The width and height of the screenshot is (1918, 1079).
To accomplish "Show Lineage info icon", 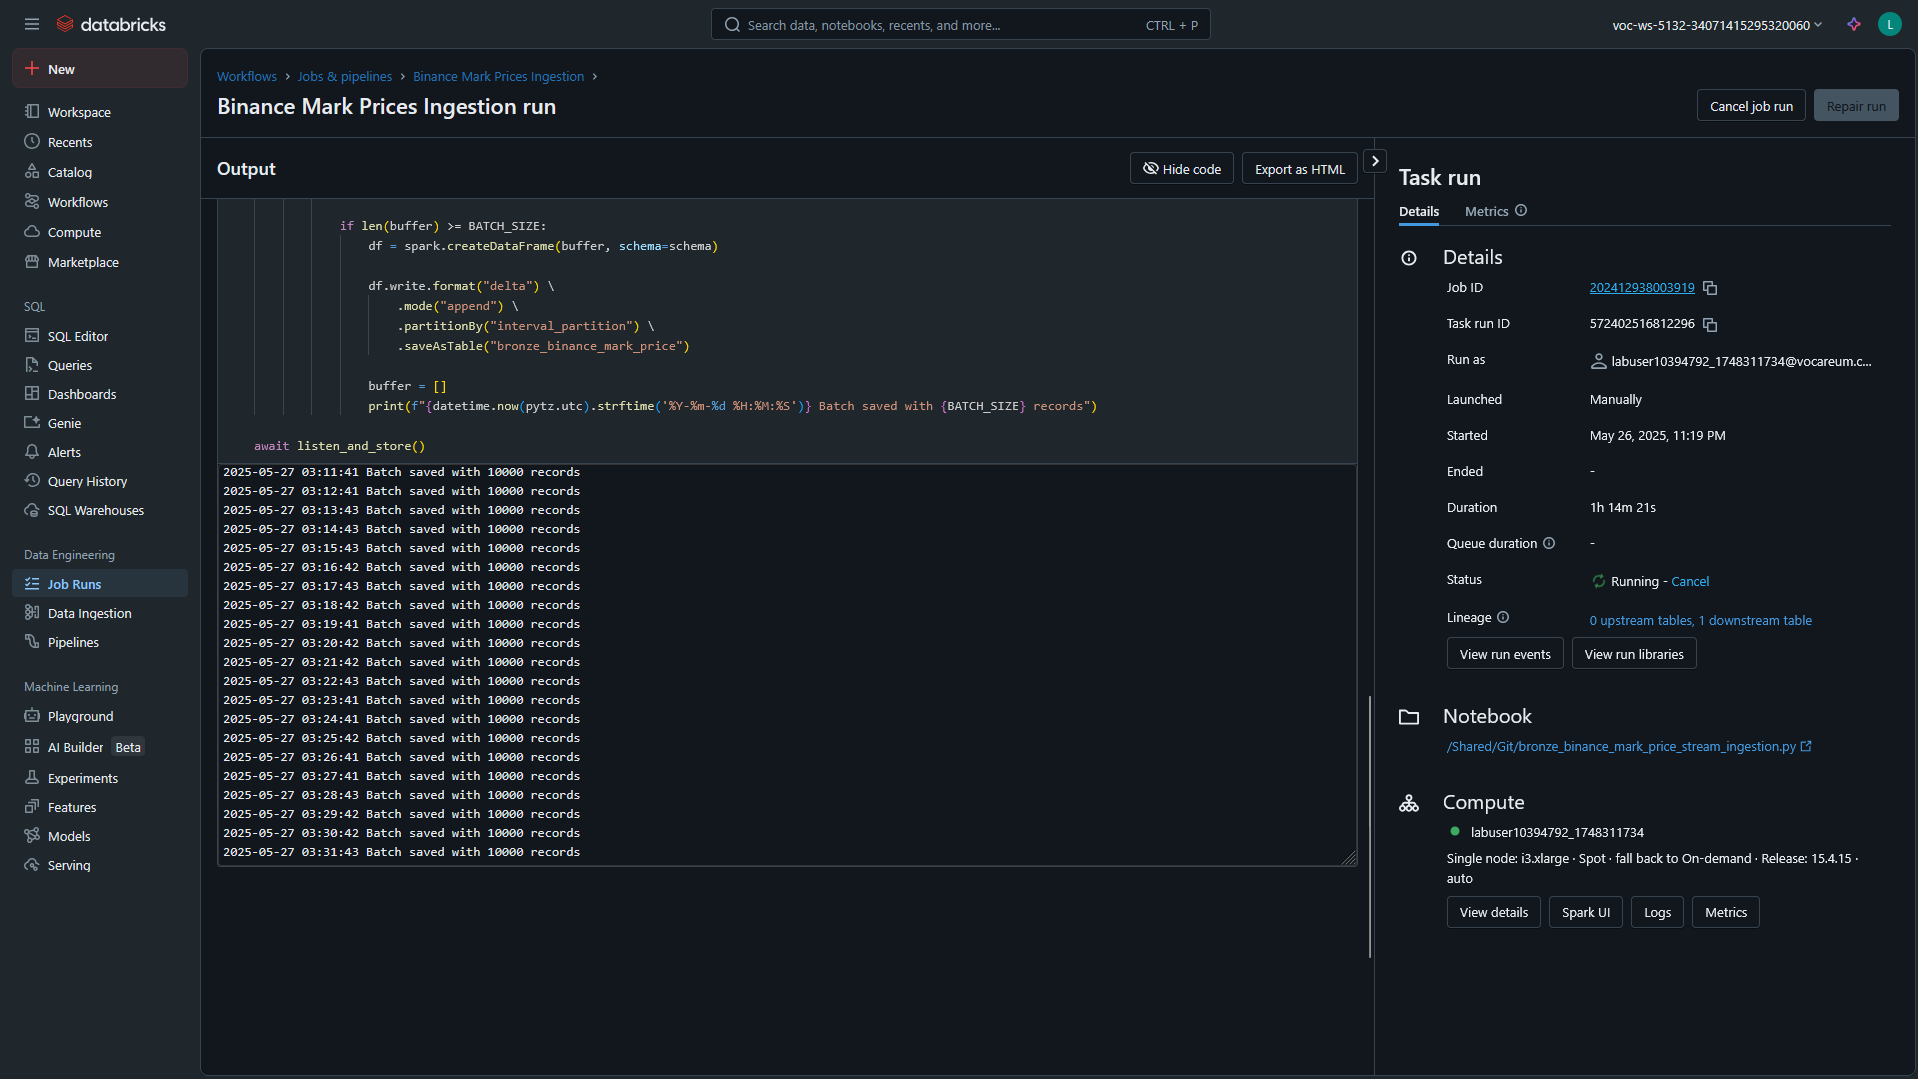I will pos(1503,618).
